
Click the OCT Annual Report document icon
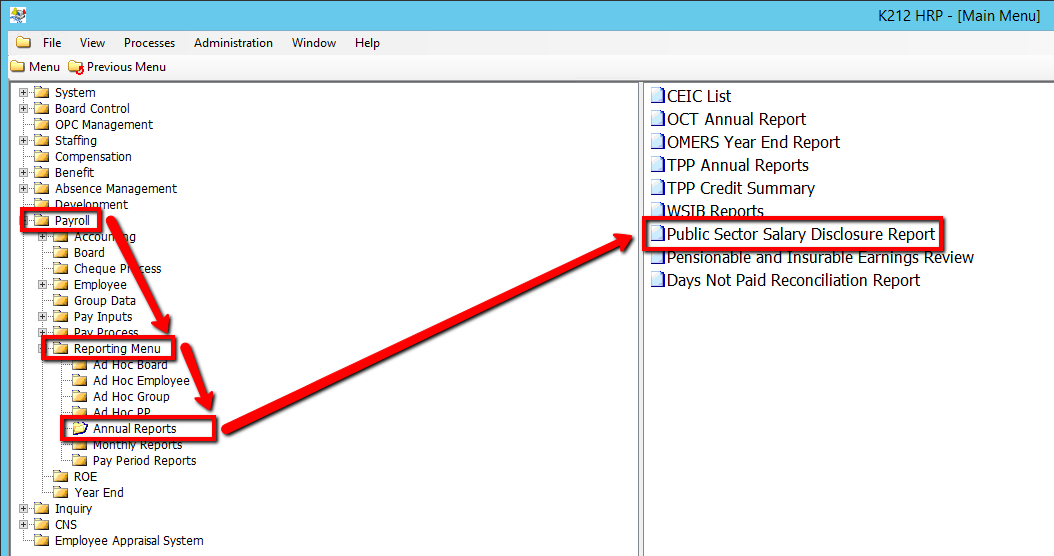(x=657, y=119)
